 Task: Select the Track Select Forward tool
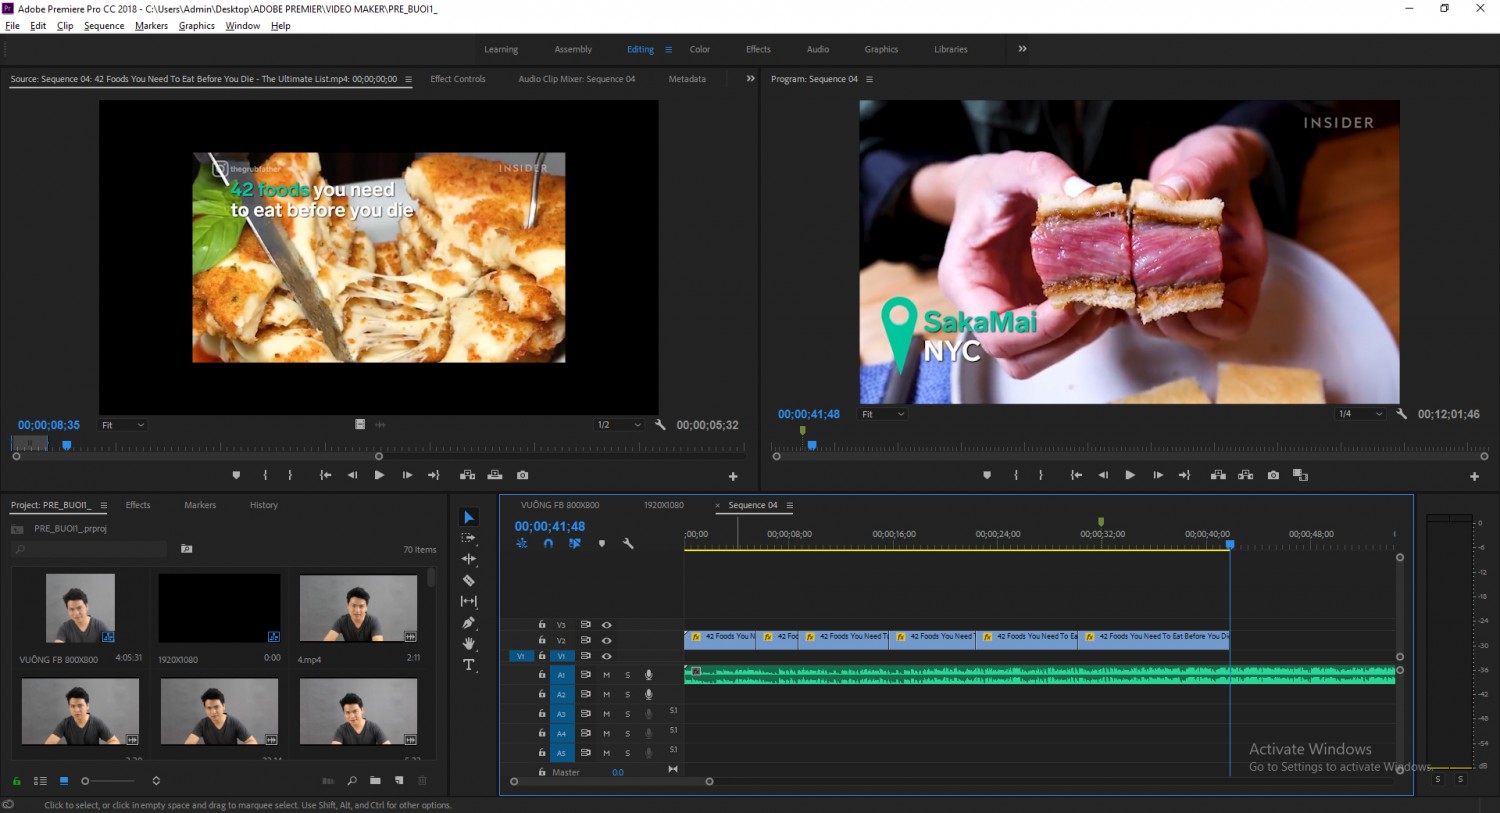(469, 538)
